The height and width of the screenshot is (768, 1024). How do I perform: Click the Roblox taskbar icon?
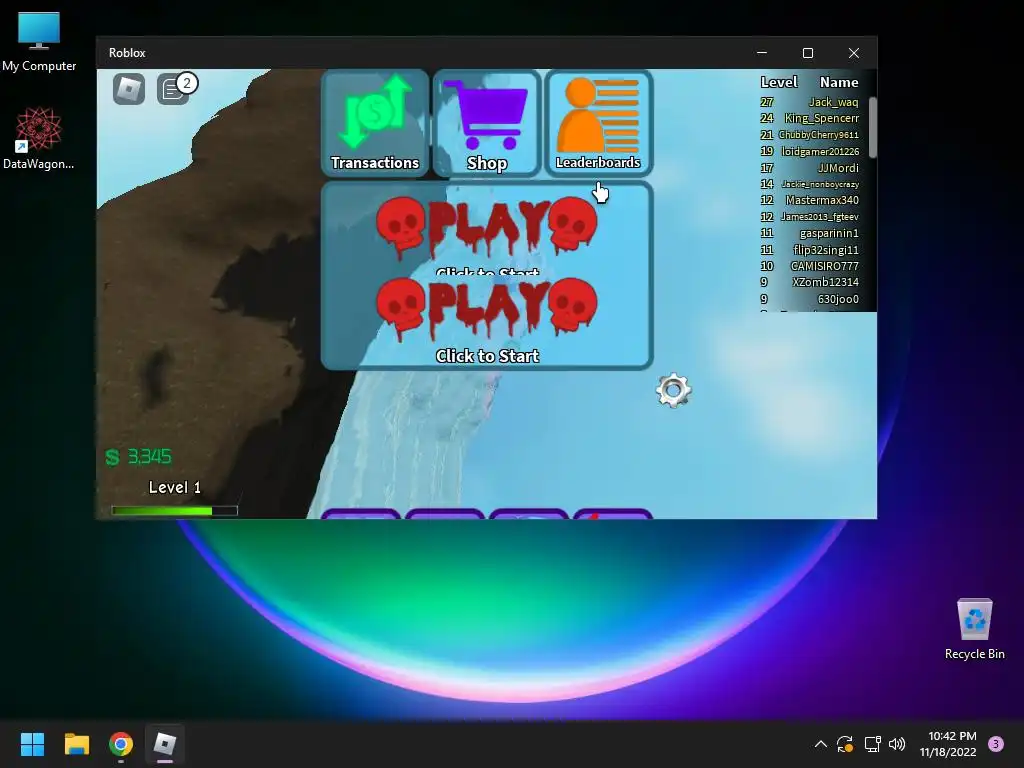165,744
